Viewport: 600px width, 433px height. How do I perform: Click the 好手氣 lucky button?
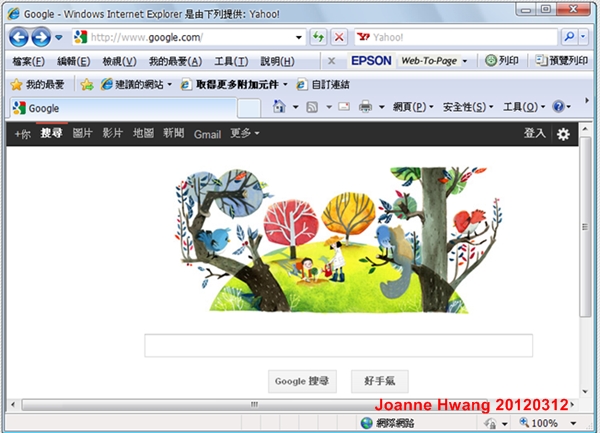pyautogui.click(x=380, y=381)
